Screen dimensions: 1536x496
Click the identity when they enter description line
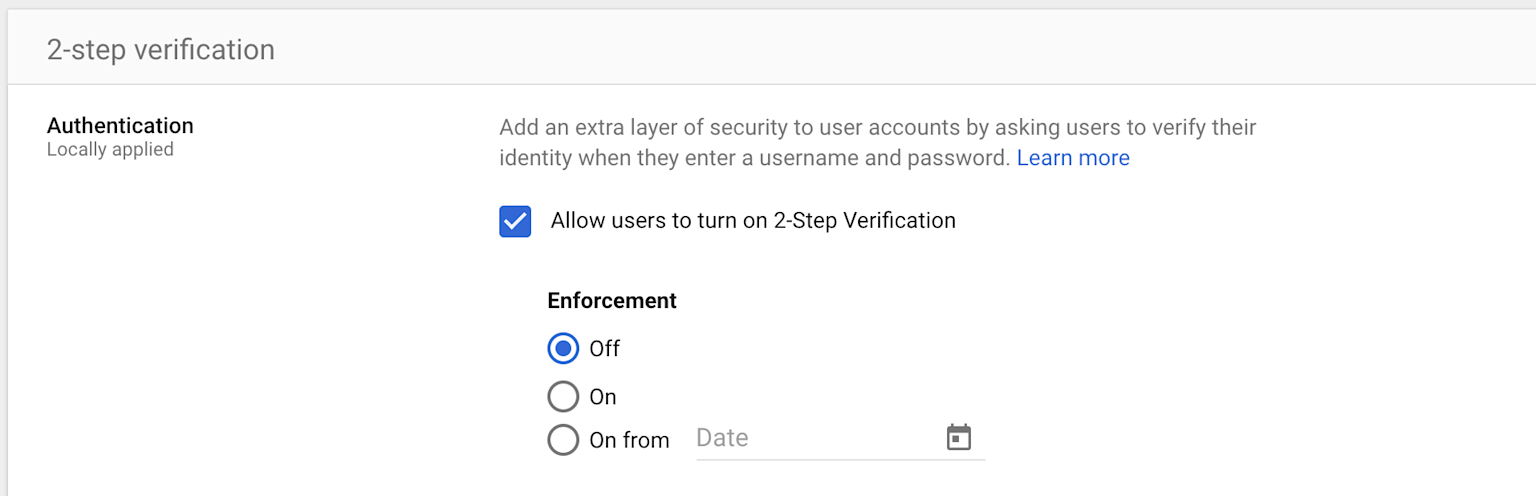click(x=754, y=158)
